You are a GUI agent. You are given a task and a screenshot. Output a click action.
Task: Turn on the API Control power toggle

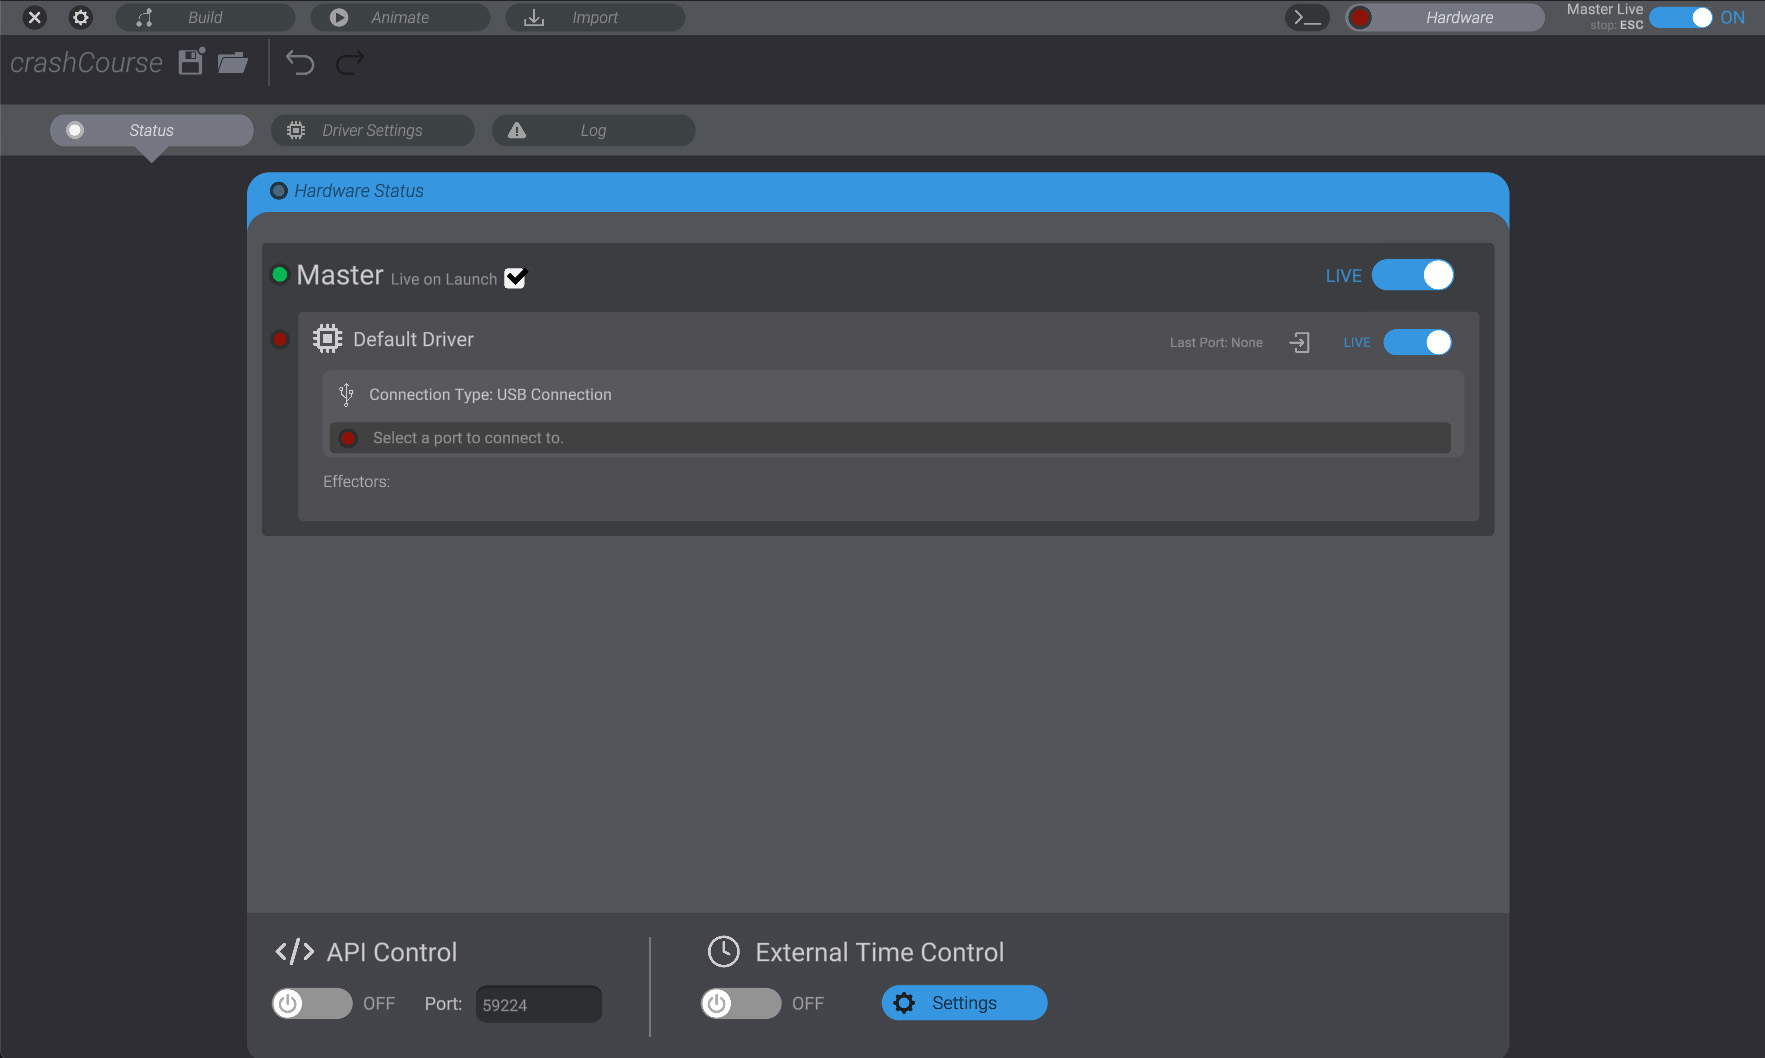click(x=311, y=1003)
